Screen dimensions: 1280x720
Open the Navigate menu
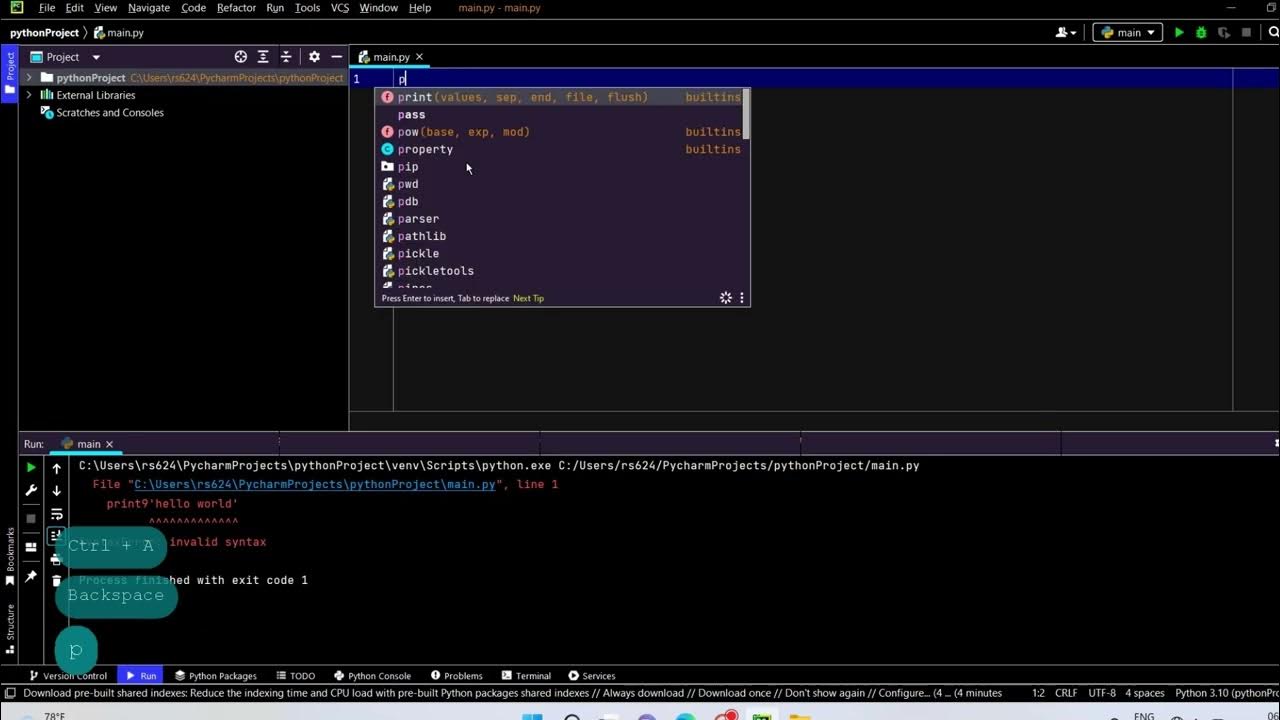click(x=149, y=8)
